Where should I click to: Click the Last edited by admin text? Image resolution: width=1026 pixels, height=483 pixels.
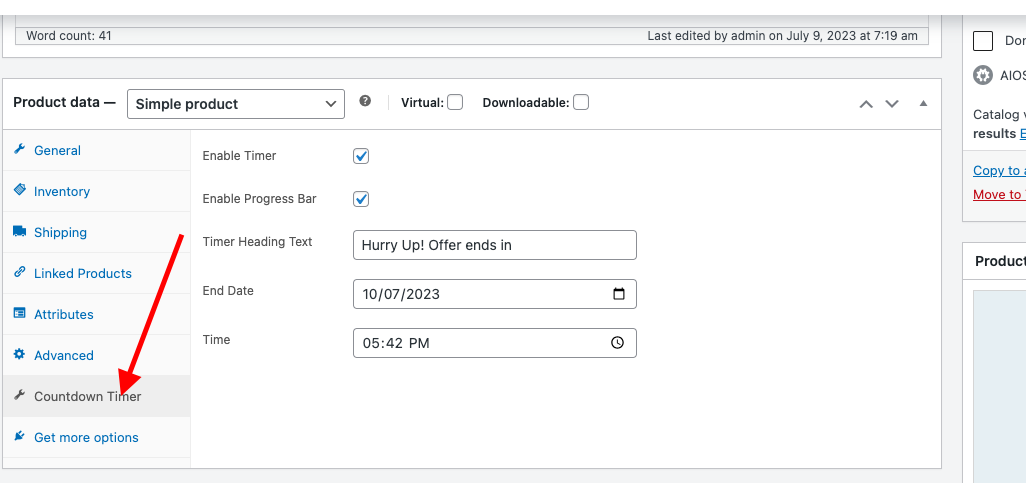point(783,36)
